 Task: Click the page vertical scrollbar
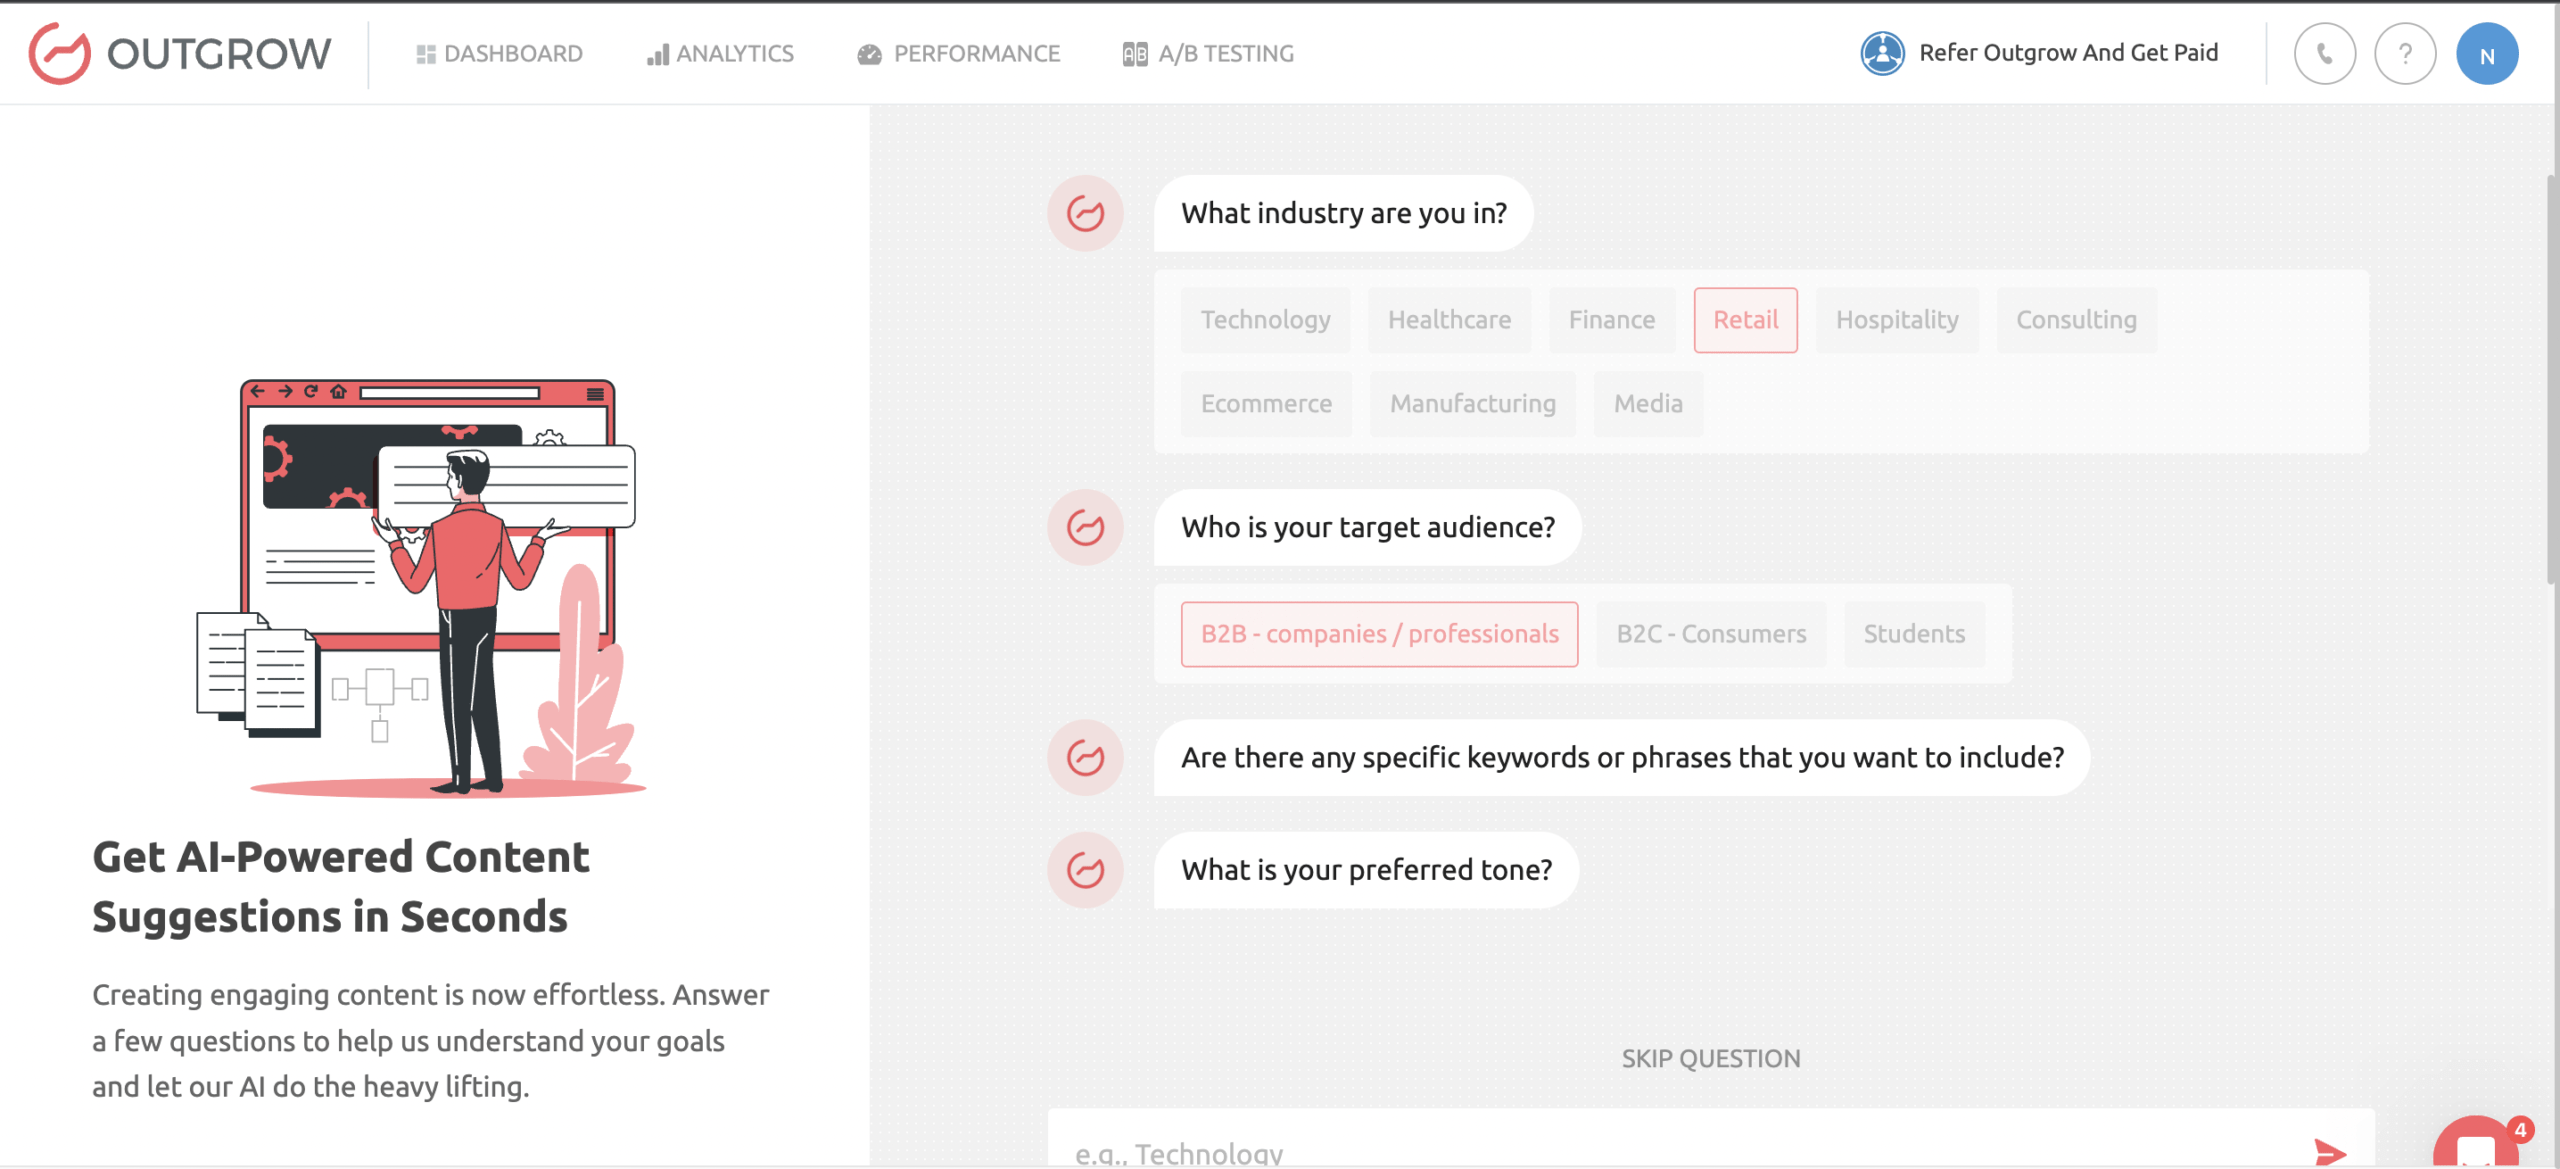[x=2551, y=380]
